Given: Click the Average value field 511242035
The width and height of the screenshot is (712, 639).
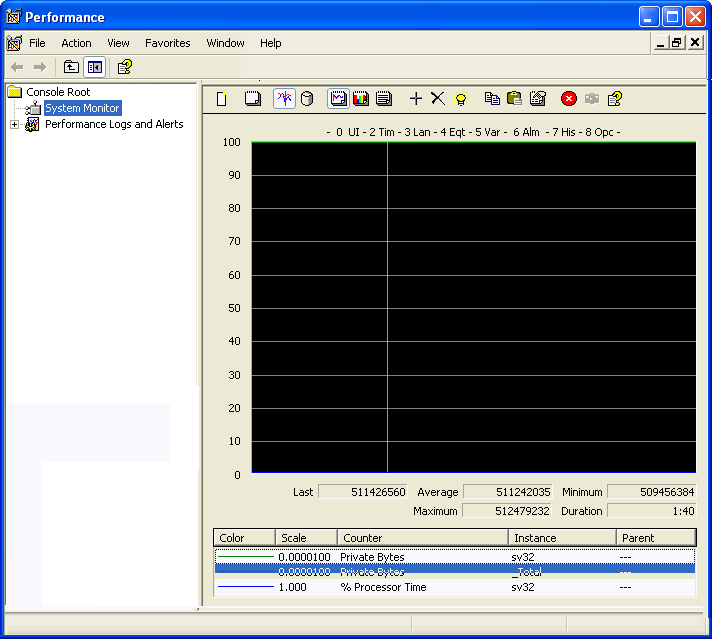Looking at the screenshot, I should pos(508,492).
